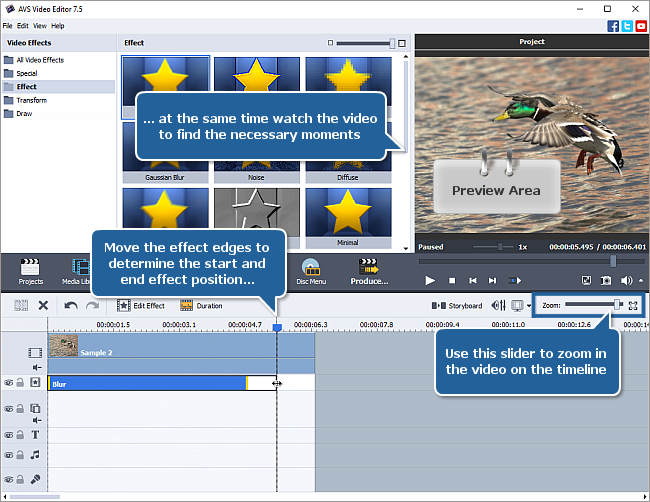The image size is (650, 502).
Task: Toggle visibility of video overlay track
Action: coord(8,409)
